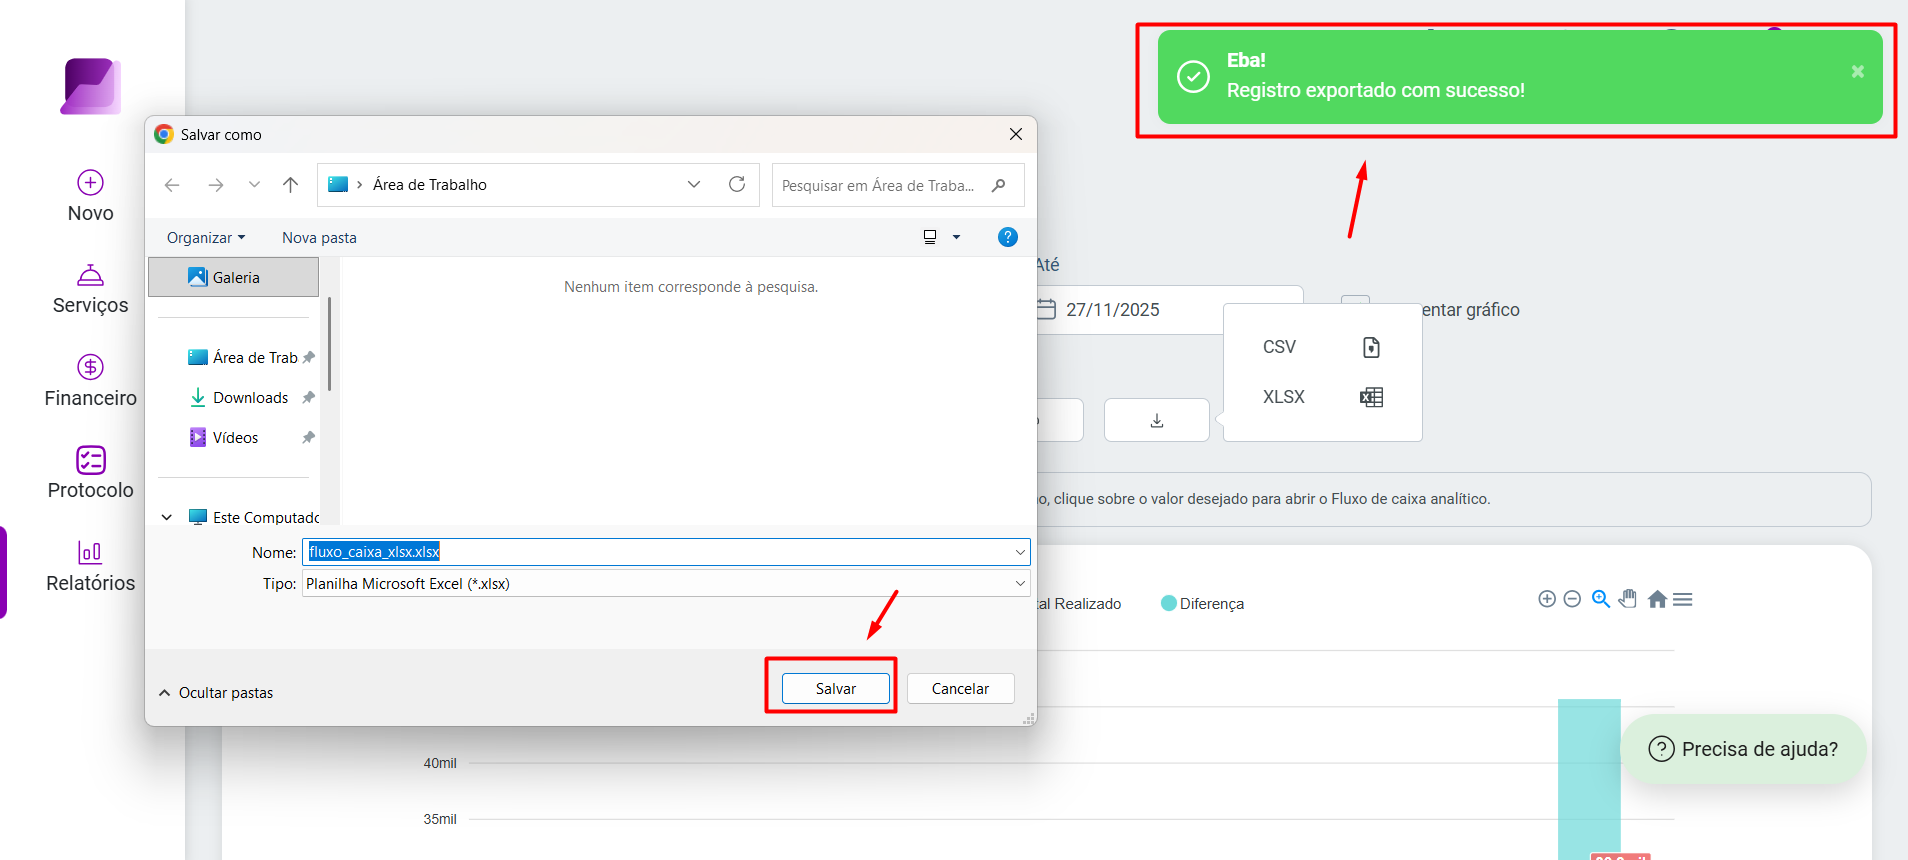This screenshot has height=860, width=1908.
Task: Select chart selection zoom magnifier tool
Action: coord(1600,599)
